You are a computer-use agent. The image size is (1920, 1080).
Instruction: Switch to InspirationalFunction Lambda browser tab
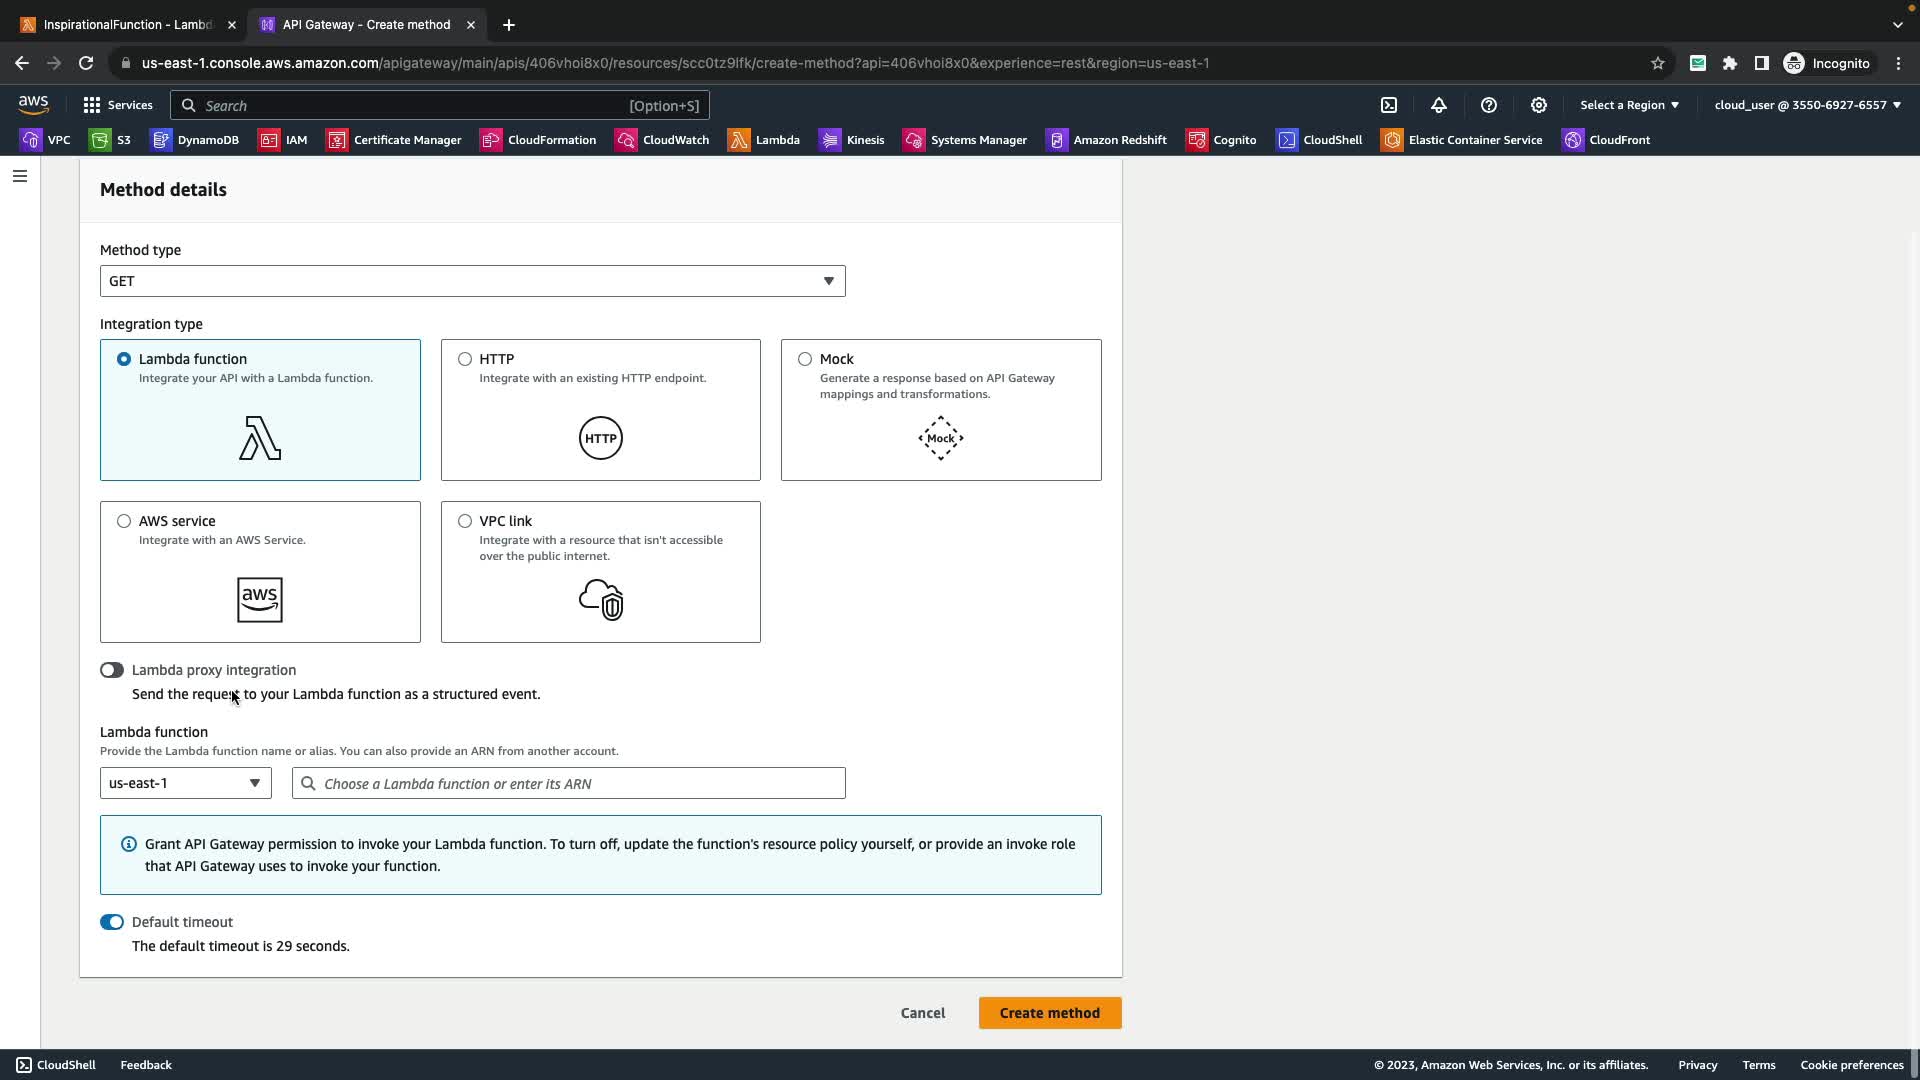pos(120,25)
